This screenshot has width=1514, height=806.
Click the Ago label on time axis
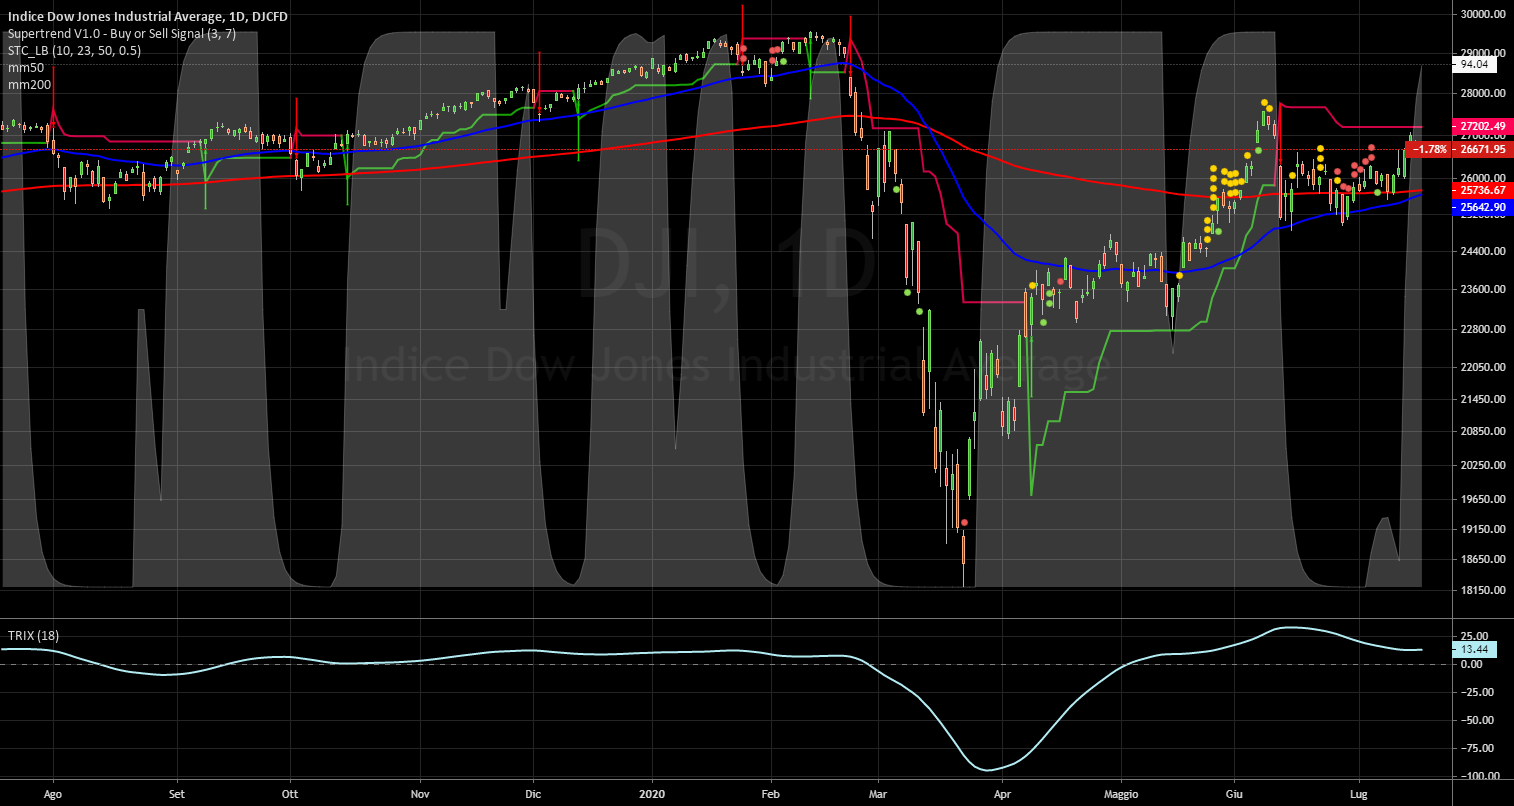pos(54,792)
